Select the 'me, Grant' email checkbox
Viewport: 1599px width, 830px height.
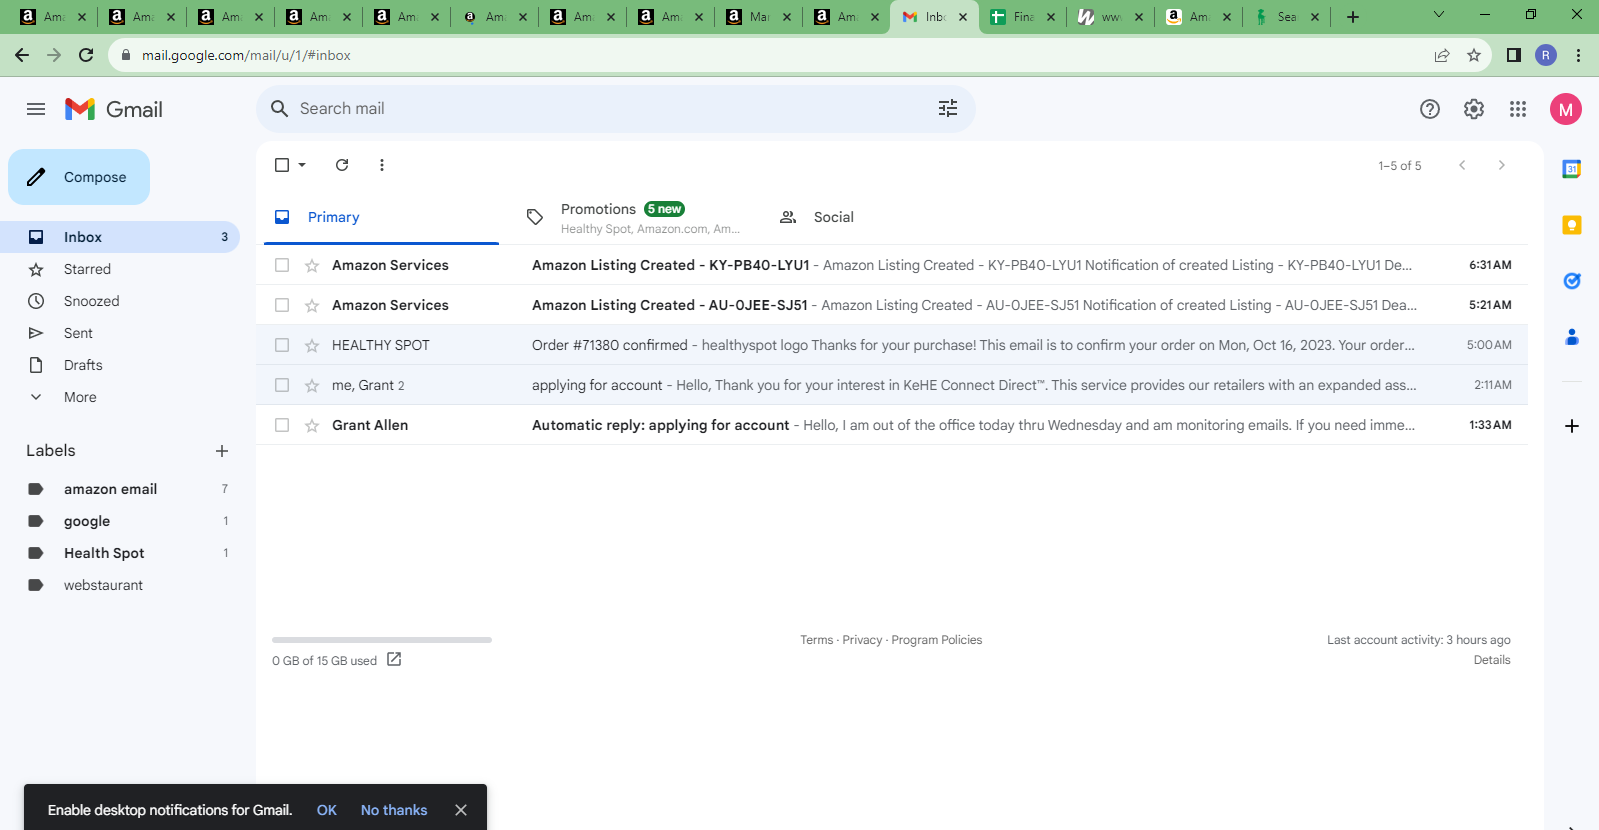click(x=282, y=385)
